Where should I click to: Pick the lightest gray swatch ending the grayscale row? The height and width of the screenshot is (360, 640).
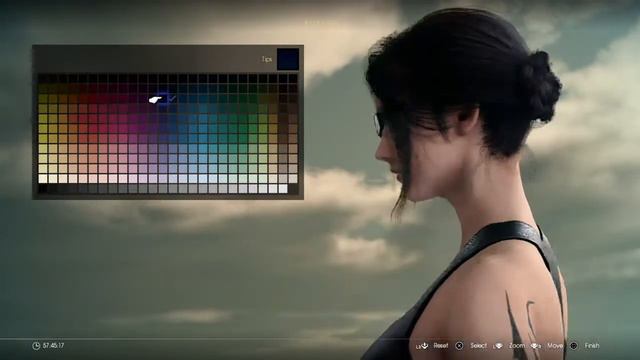pos(283,189)
